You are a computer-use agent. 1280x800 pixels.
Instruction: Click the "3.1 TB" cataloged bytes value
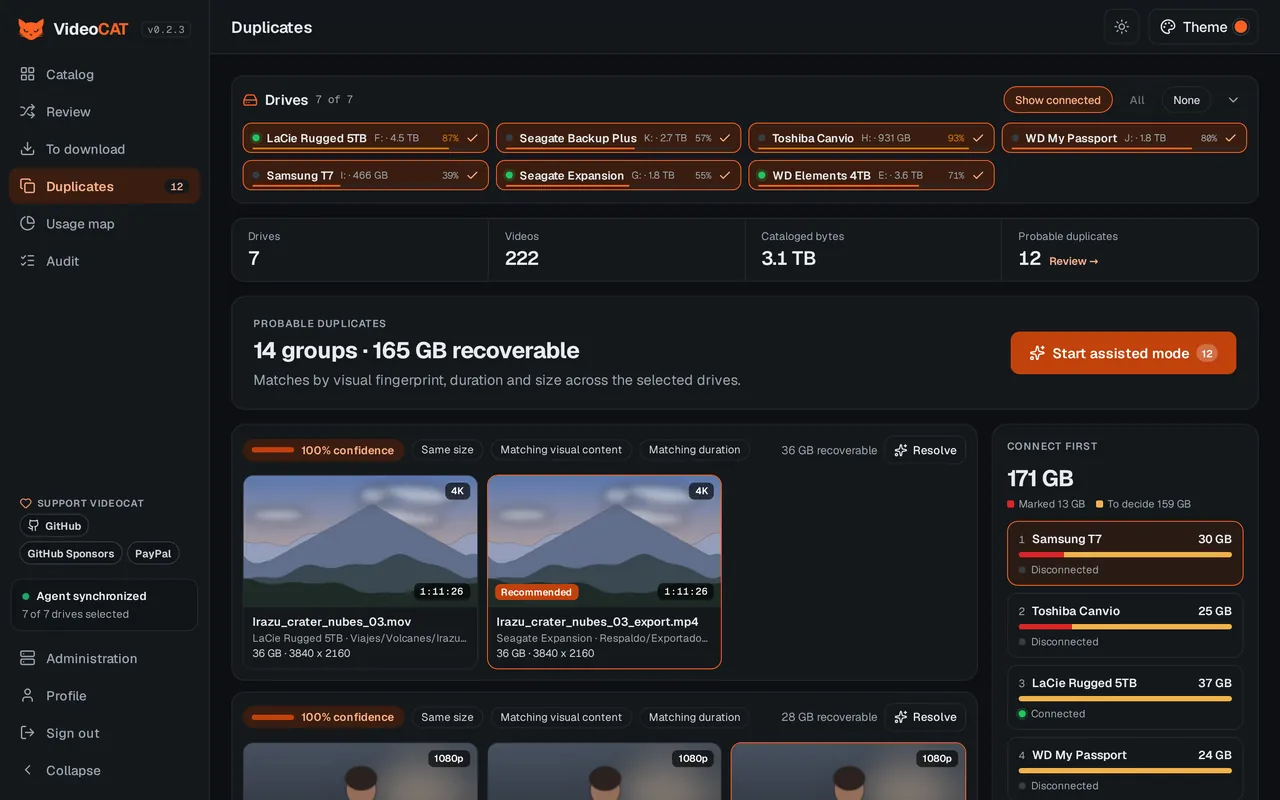(x=788, y=258)
